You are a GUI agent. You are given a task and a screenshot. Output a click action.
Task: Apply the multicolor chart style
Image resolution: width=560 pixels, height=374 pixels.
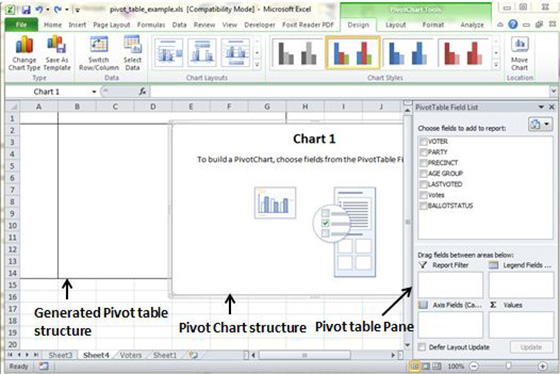click(x=352, y=53)
